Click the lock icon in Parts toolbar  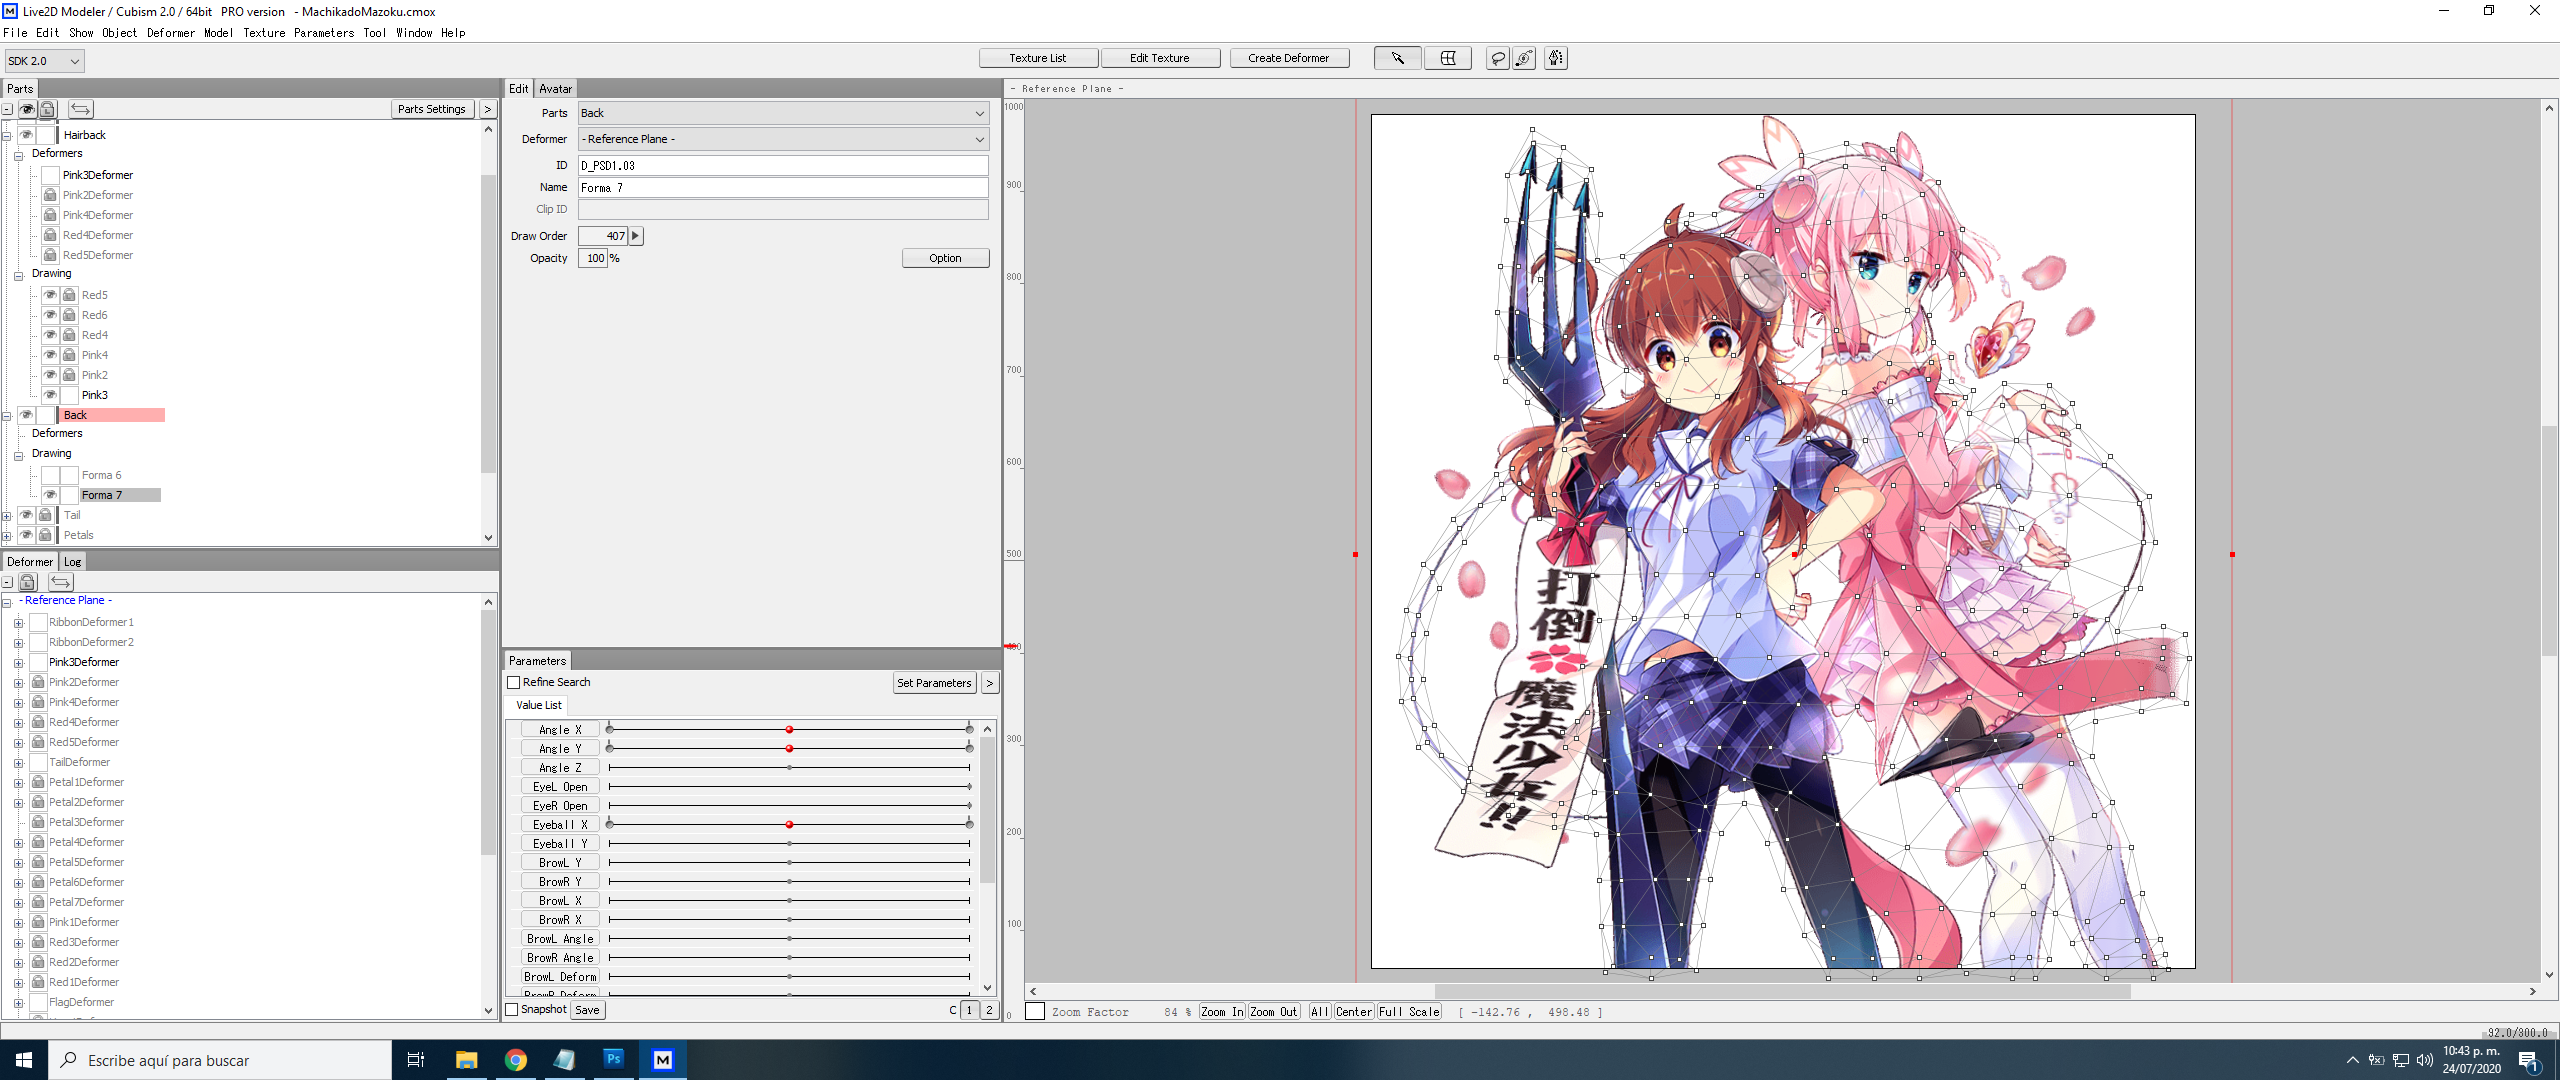coord(47,109)
